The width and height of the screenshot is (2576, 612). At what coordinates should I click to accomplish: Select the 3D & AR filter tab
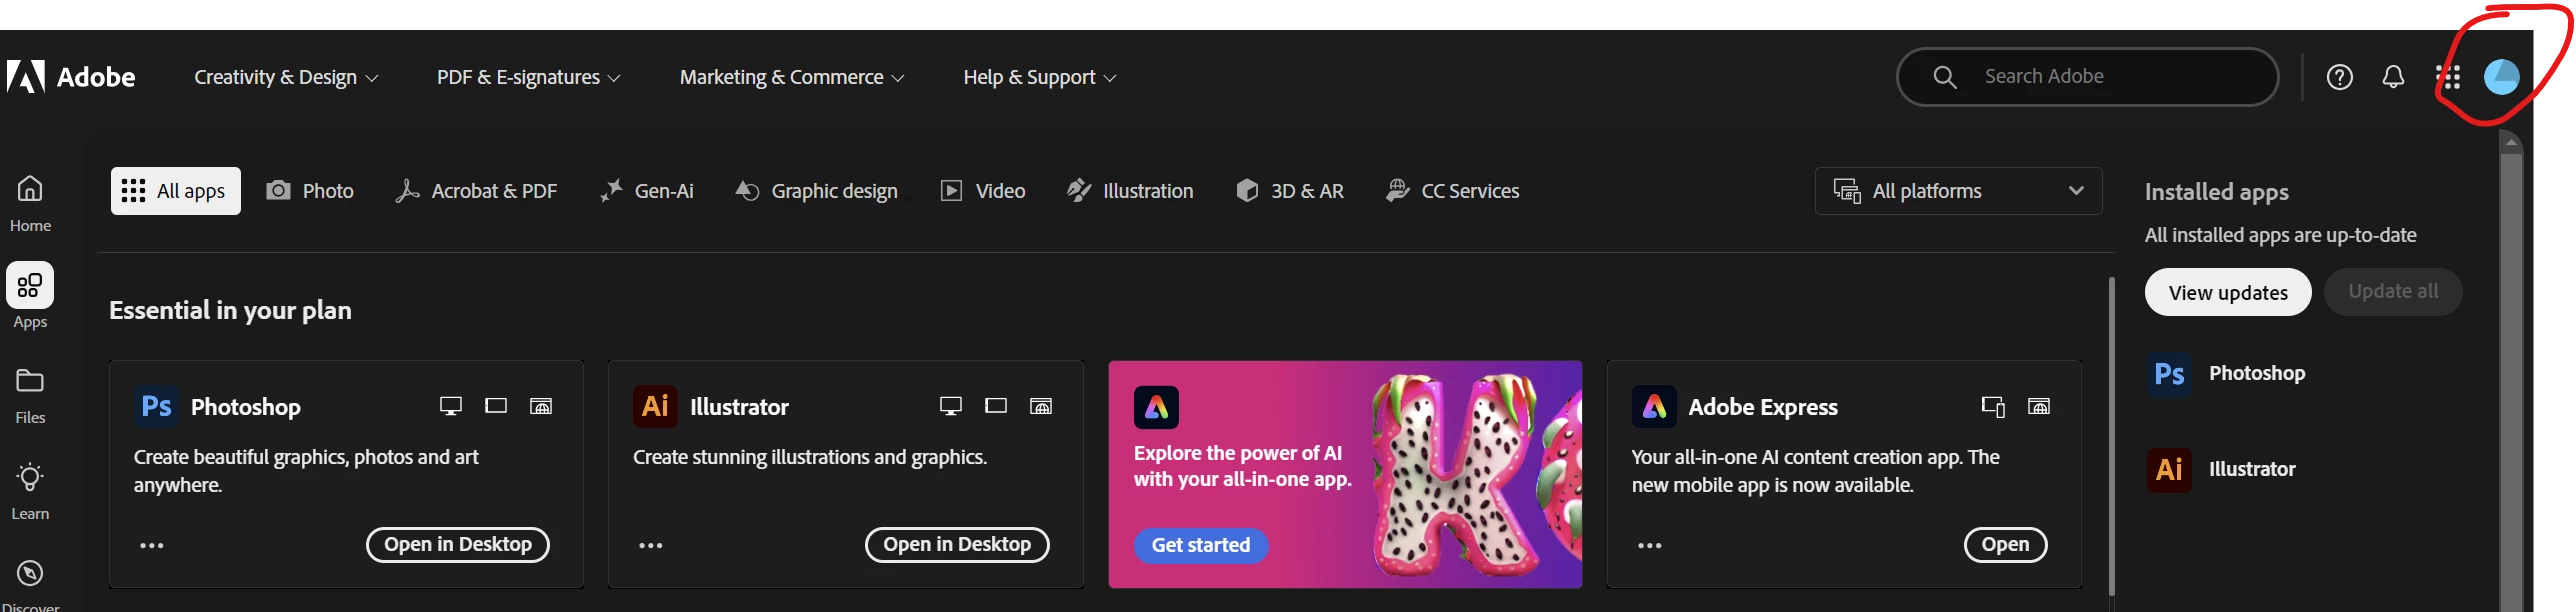[1290, 191]
